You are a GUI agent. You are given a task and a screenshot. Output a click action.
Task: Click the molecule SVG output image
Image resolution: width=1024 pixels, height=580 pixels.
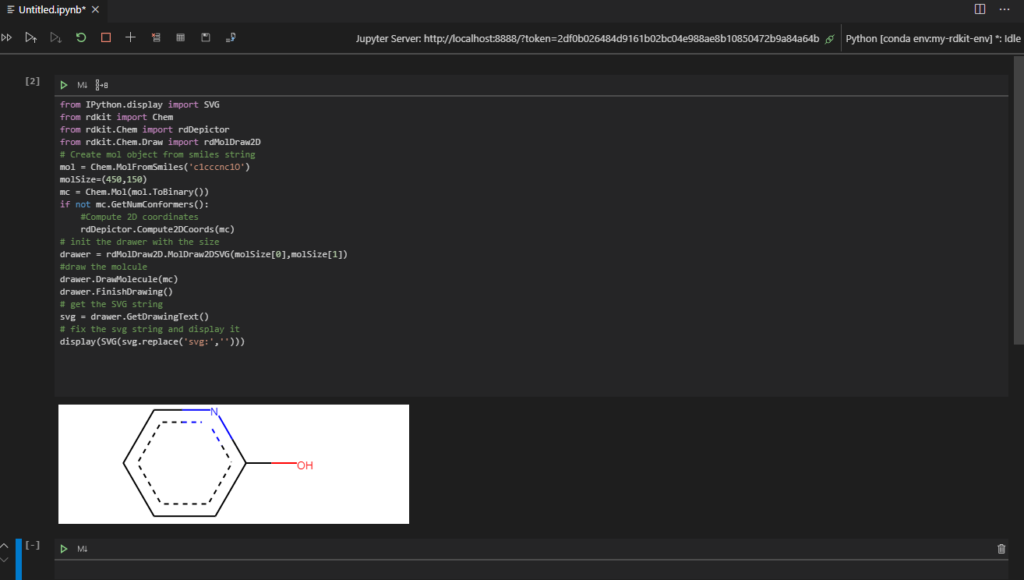click(x=234, y=464)
